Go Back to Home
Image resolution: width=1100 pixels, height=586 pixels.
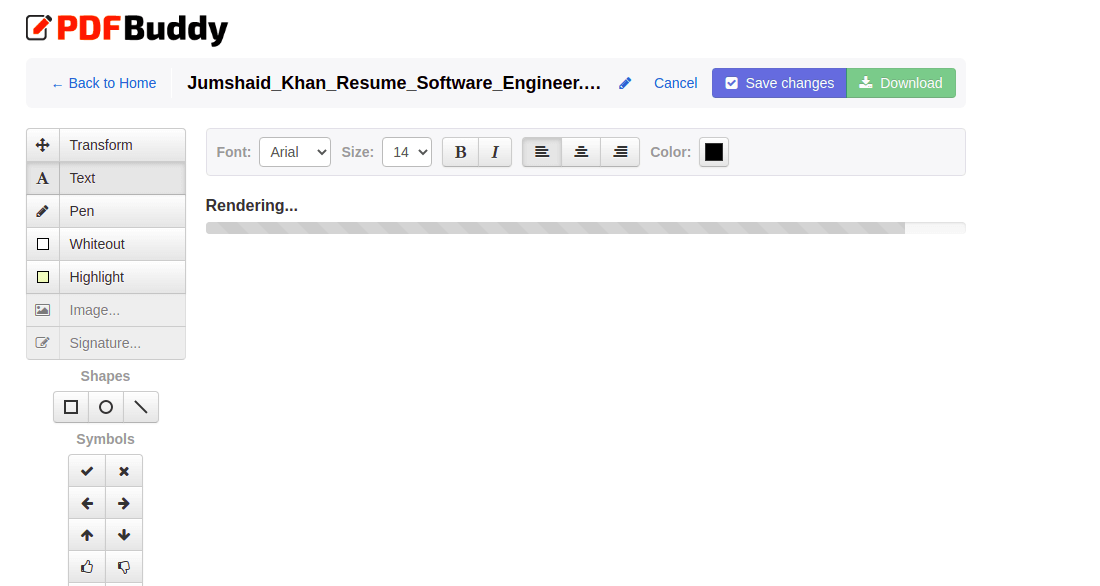click(x=104, y=84)
